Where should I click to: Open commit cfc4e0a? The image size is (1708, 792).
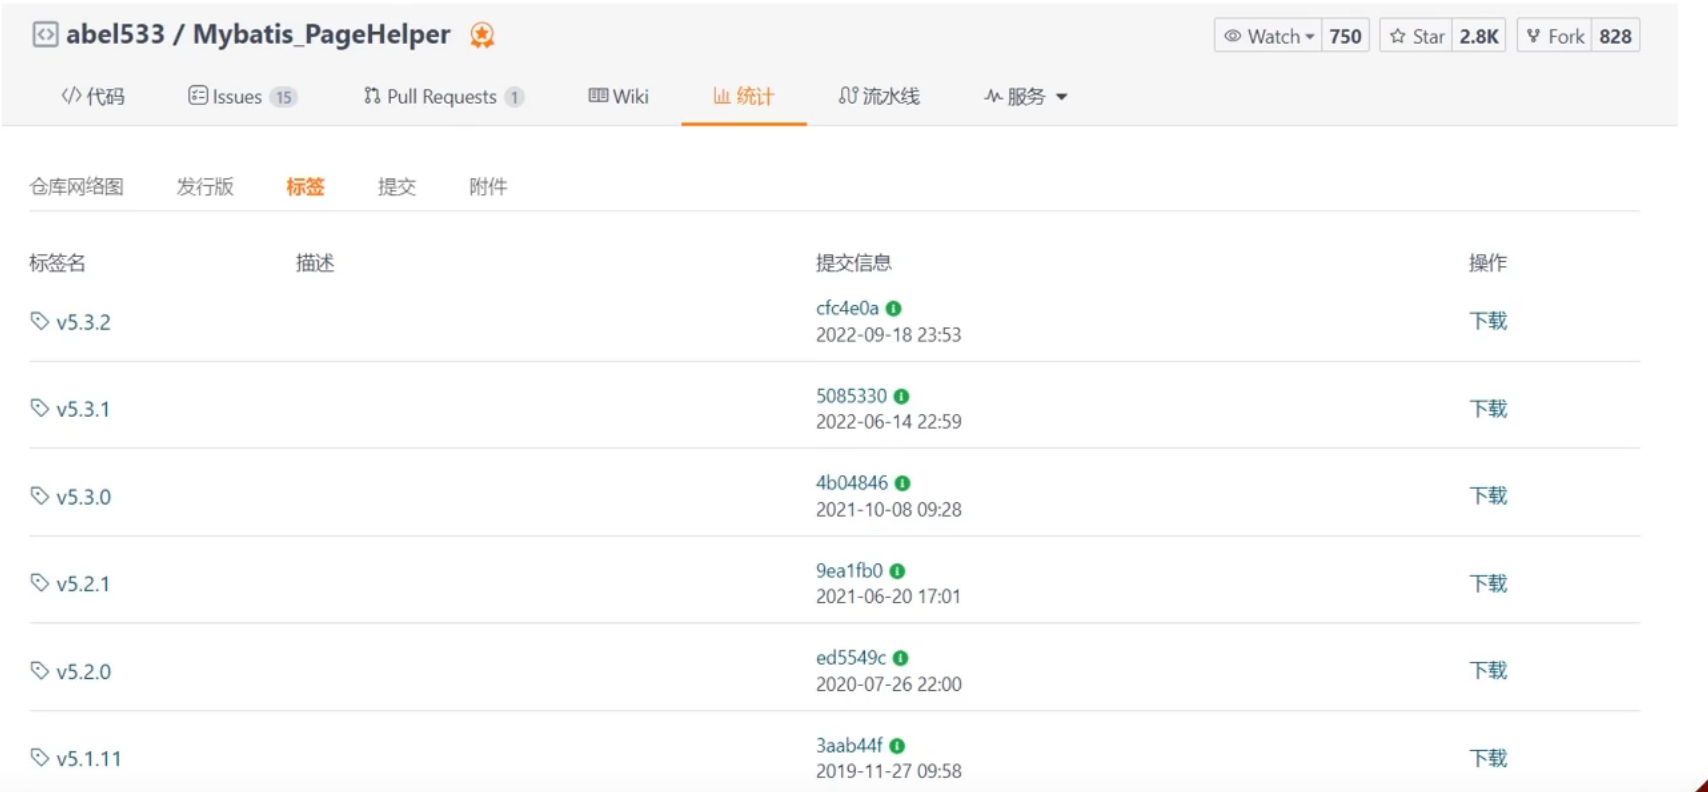847,308
